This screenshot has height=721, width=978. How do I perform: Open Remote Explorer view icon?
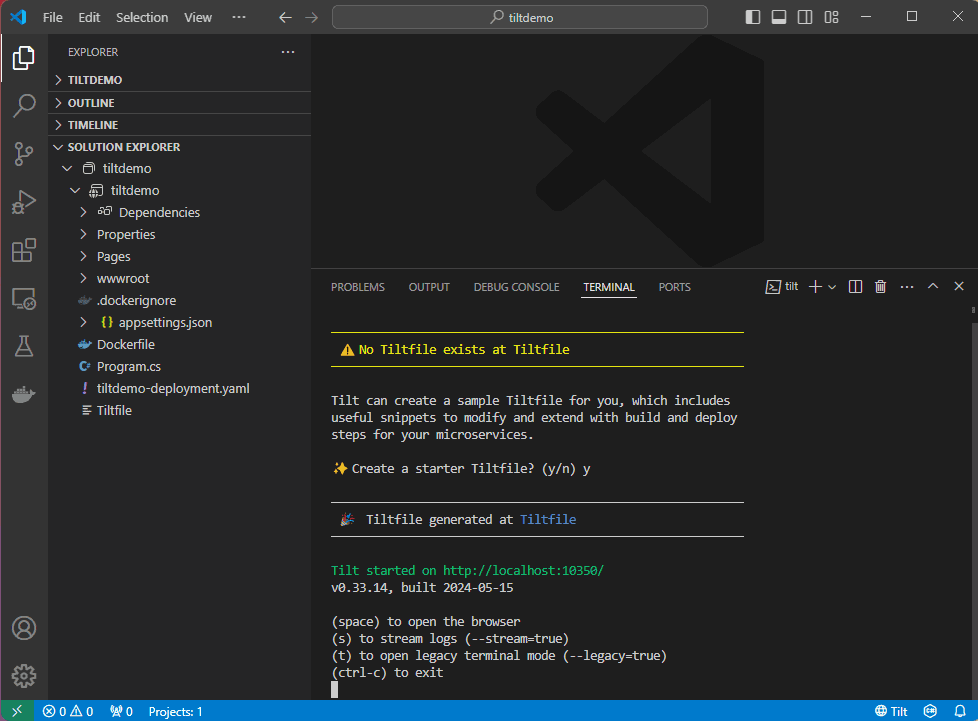(24, 299)
